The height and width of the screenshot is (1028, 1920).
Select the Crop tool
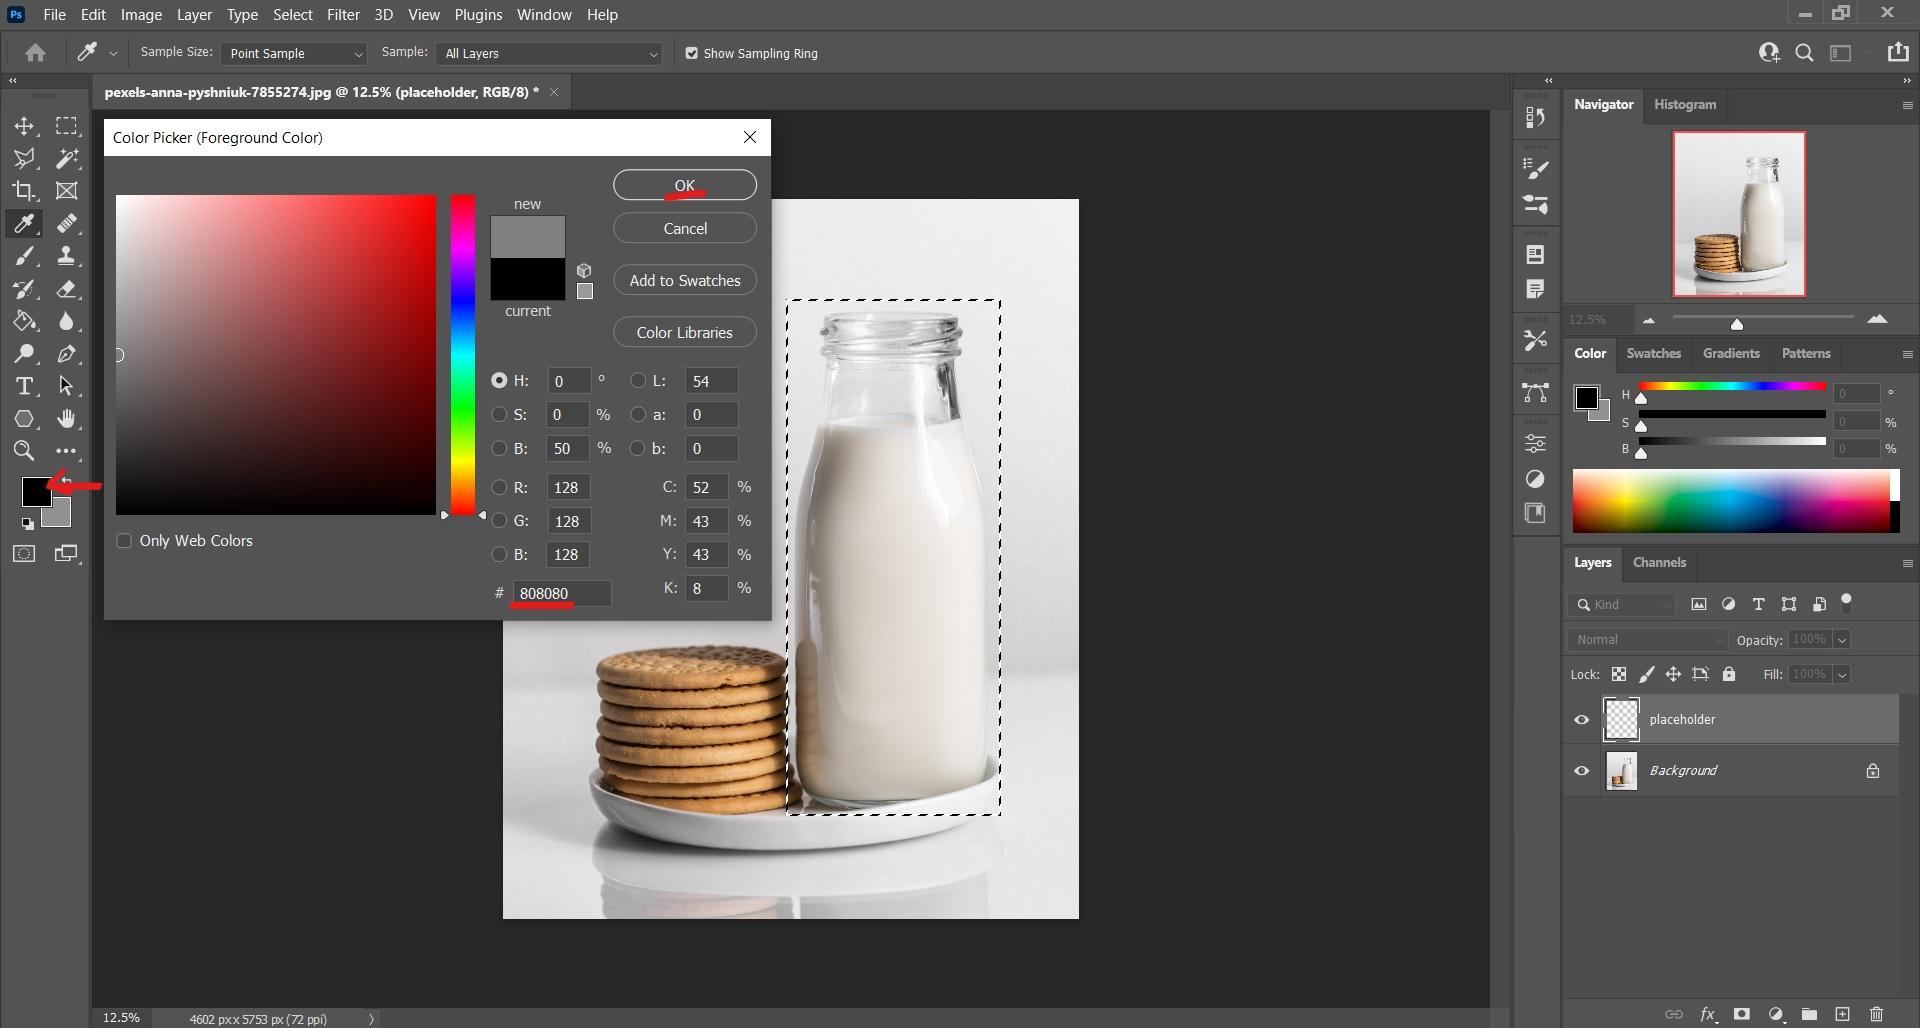tap(24, 191)
